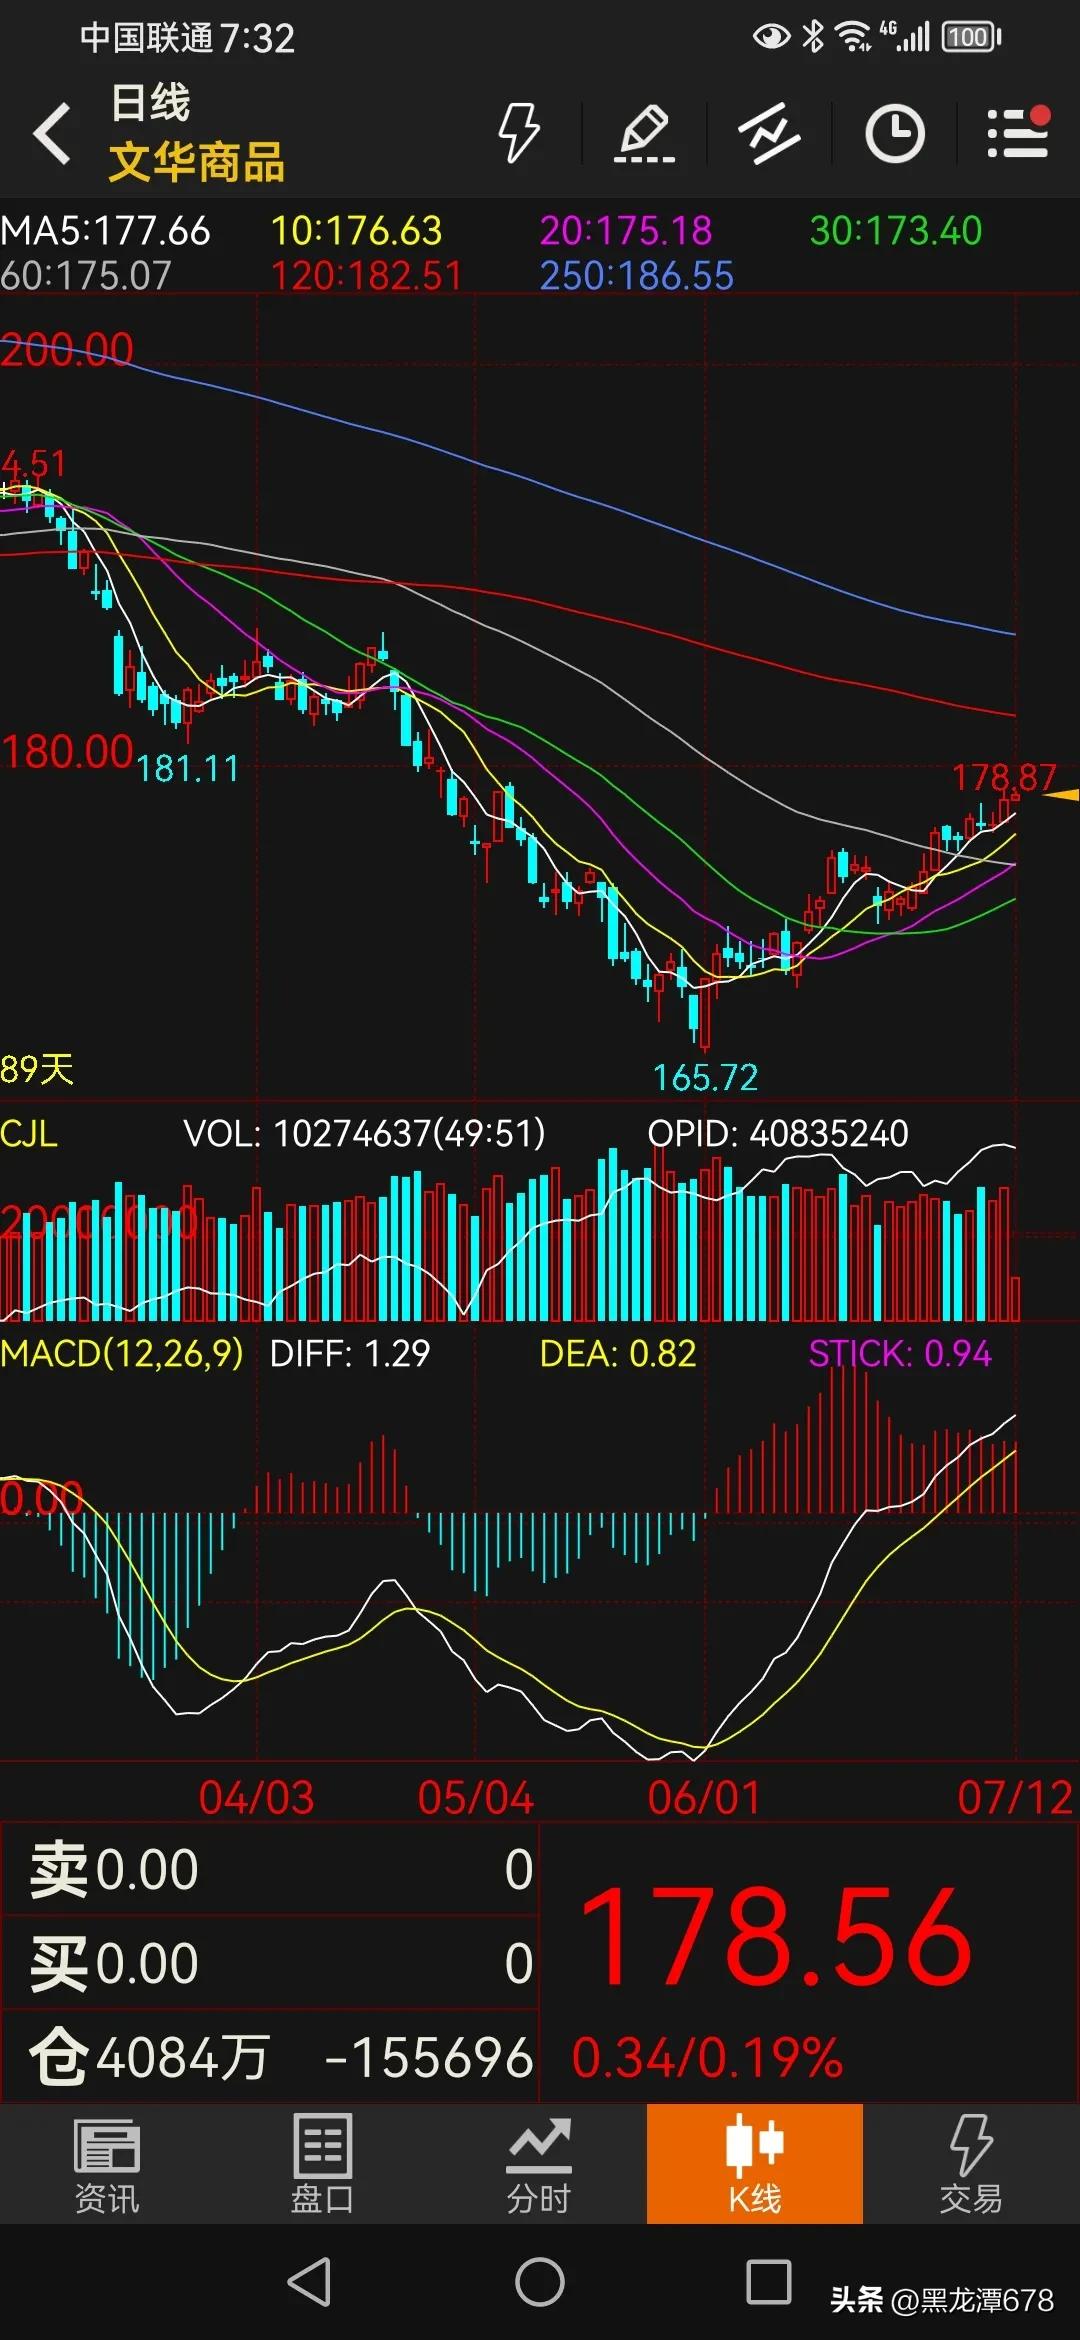Image resolution: width=1080 pixels, height=2340 pixels.
Task: Tap the MACD(12,26,9) indicator label
Action: pyautogui.click(x=122, y=1354)
